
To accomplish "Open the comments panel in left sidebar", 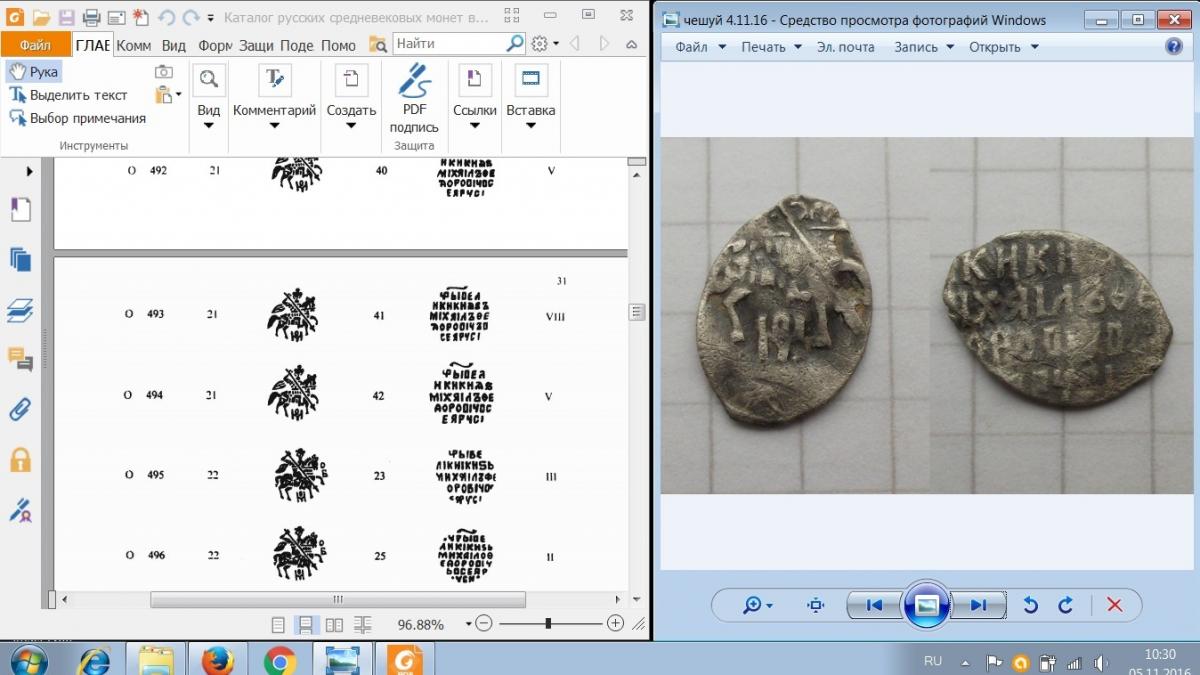I will point(20,359).
